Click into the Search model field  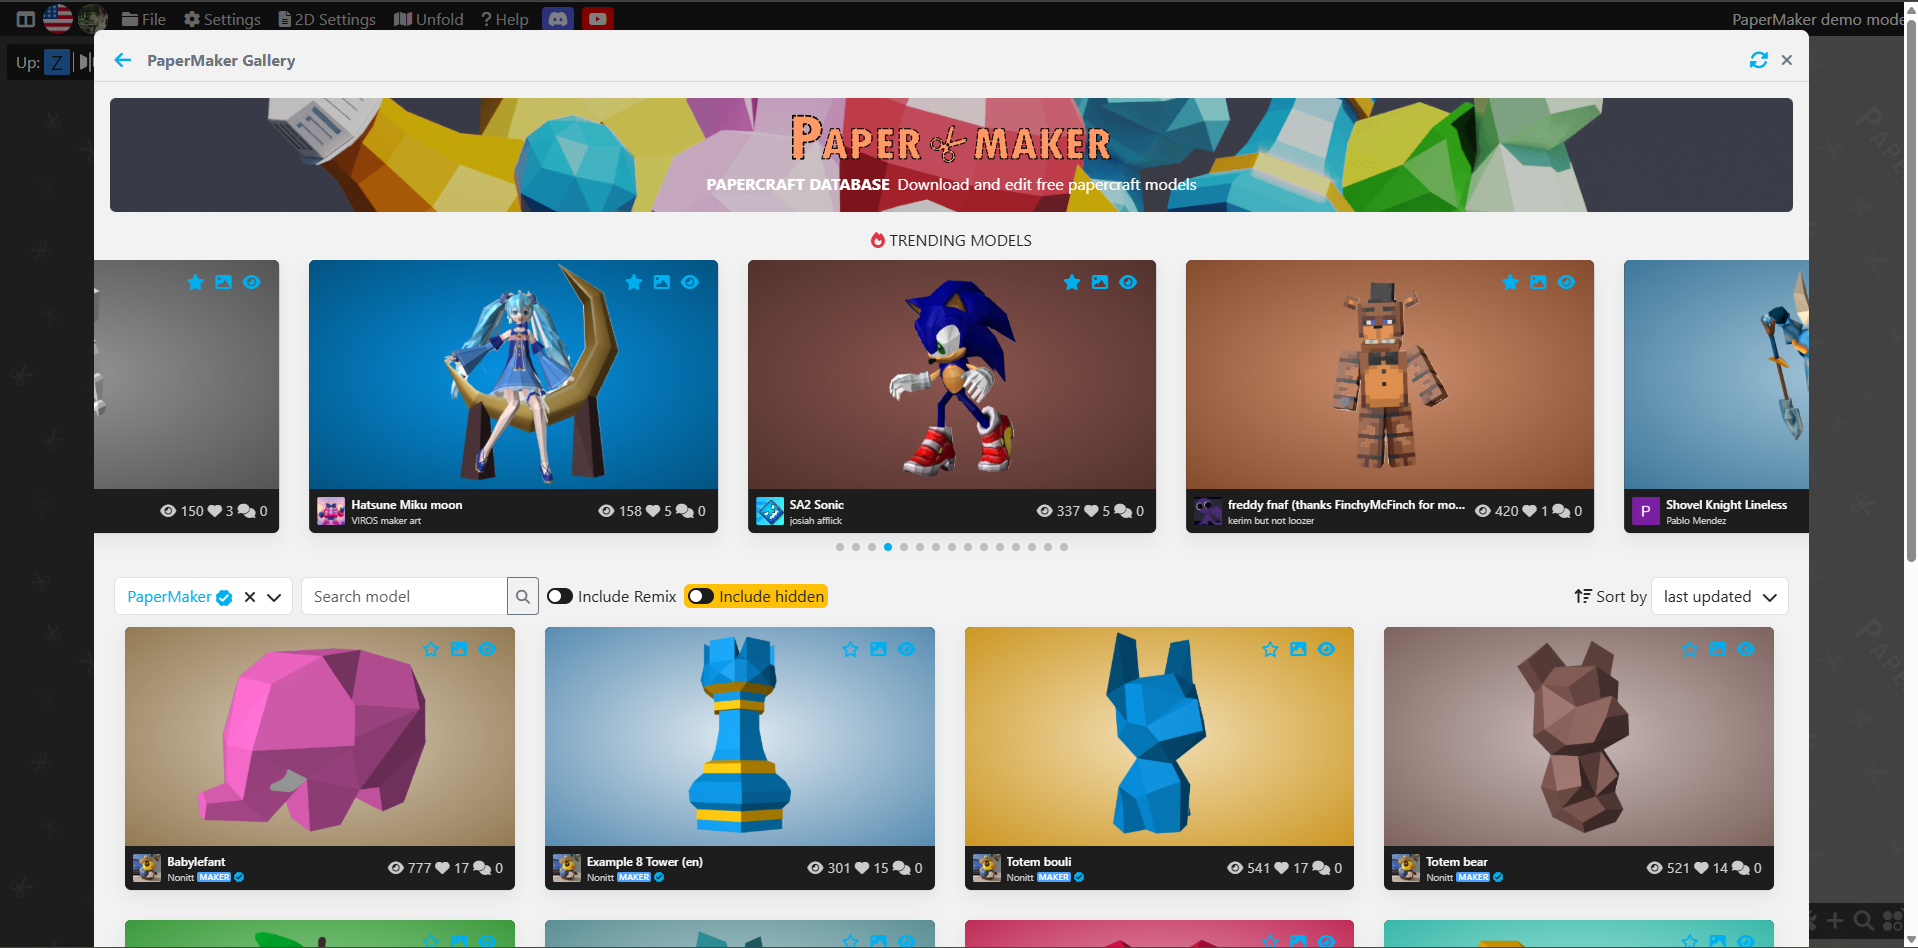pos(404,597)
